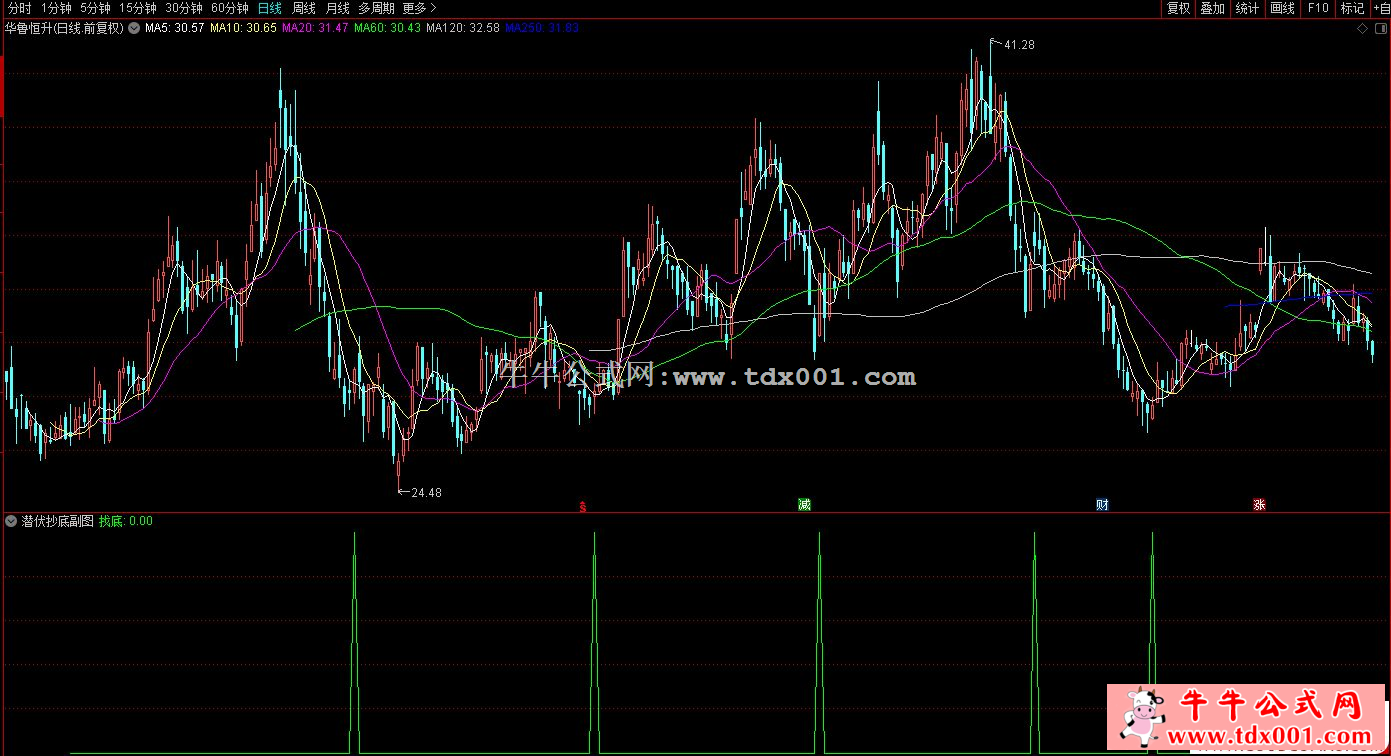
Task: Click the diamond icon at top right
Action: pyautogui.click(x=1362, y=28)
